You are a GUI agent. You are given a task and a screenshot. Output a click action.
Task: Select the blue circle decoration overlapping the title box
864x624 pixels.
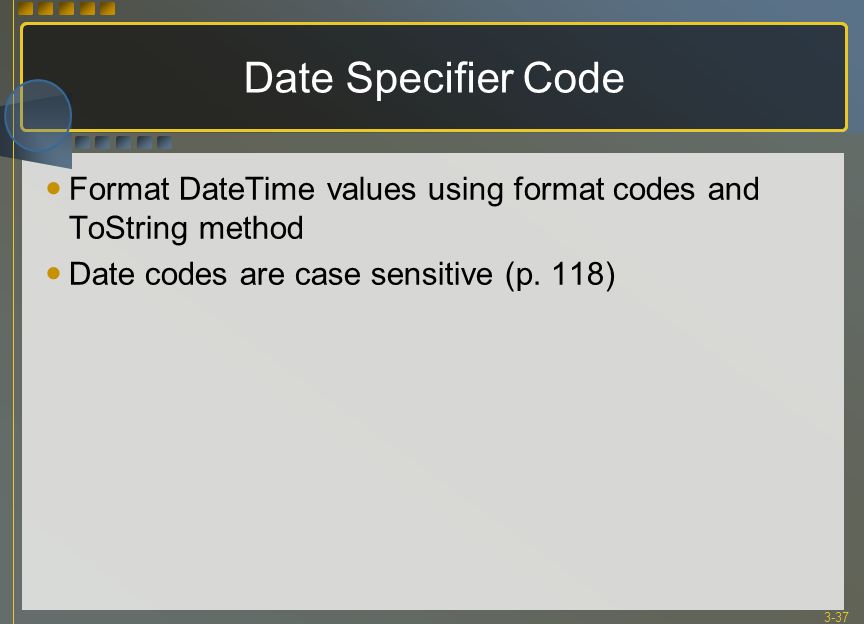[x=38, y=116]
